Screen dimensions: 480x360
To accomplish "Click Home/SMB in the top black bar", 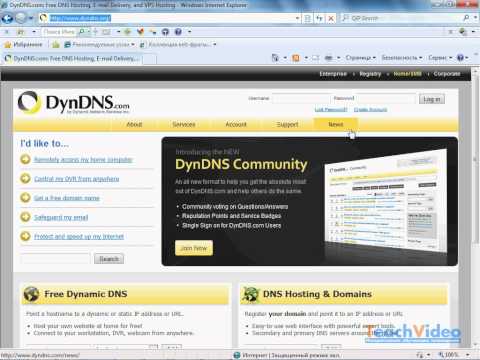I will 407,74.
